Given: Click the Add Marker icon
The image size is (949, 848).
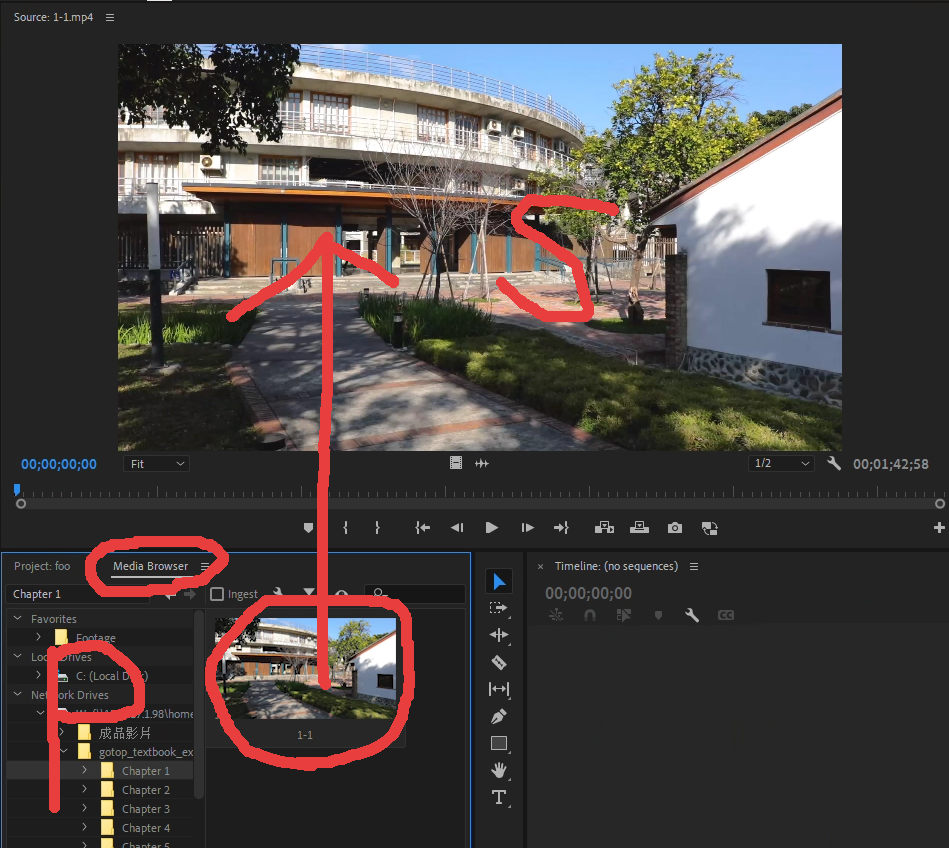Looking at the screenshot, I should click(308, 527).
